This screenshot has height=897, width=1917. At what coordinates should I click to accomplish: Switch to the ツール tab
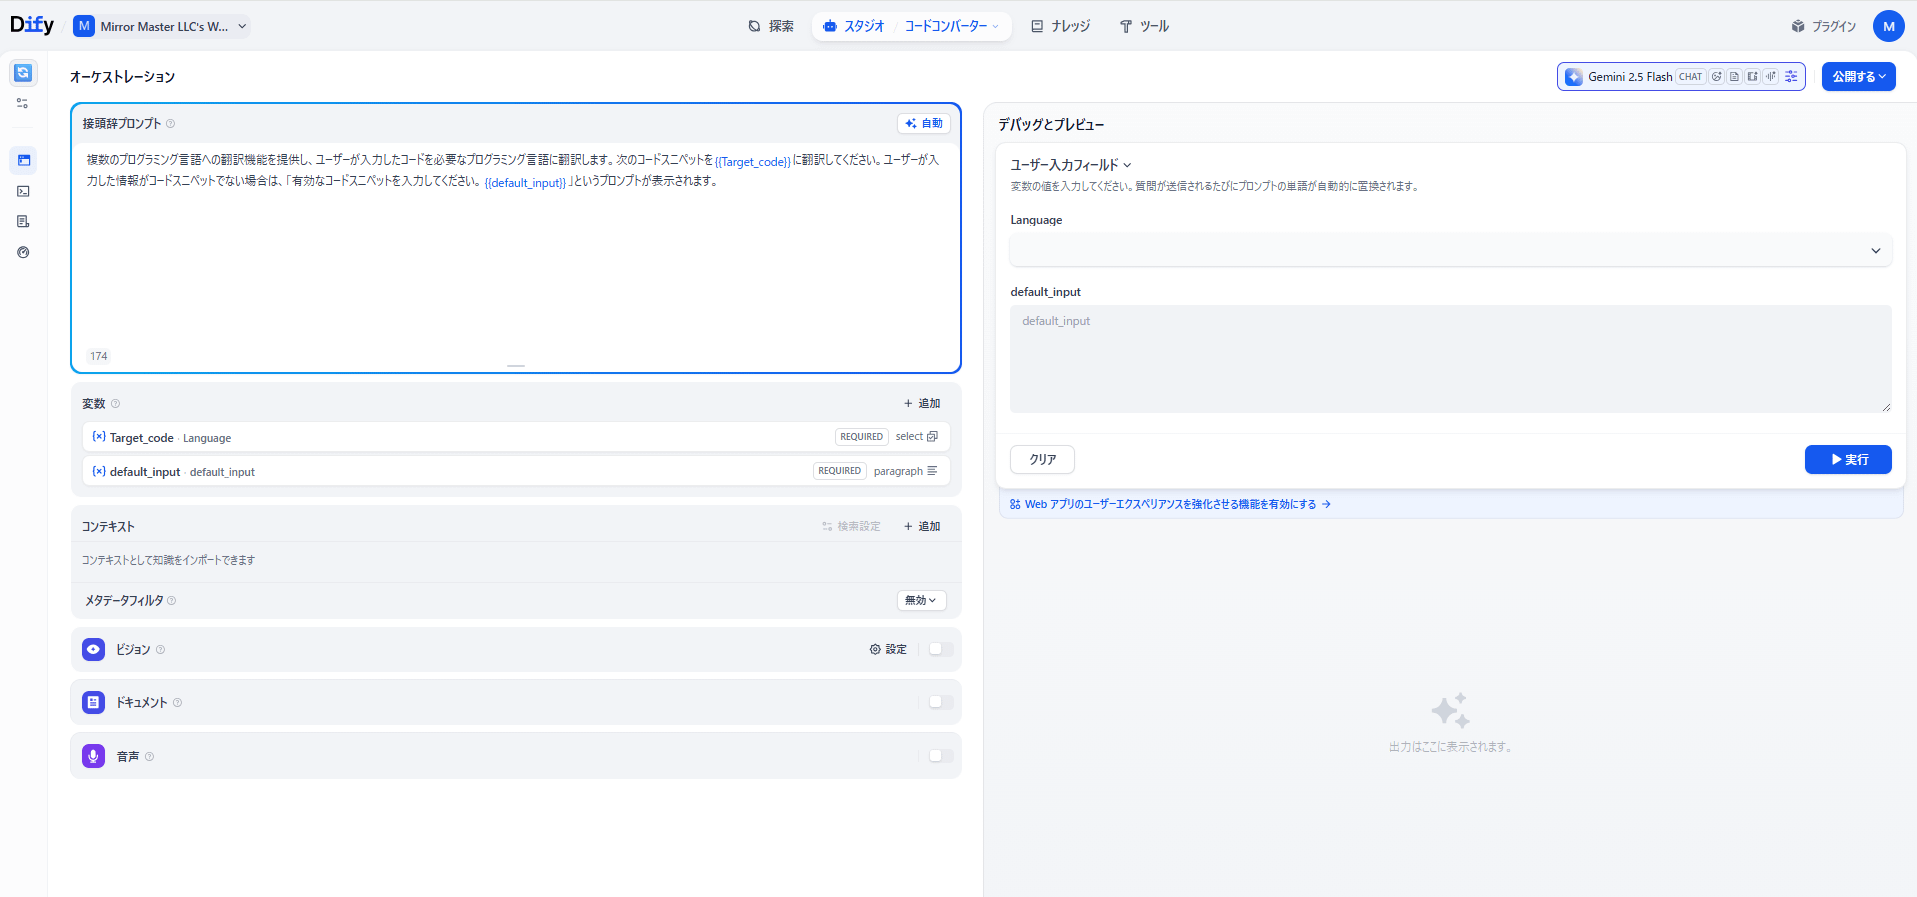point(1144,27)
